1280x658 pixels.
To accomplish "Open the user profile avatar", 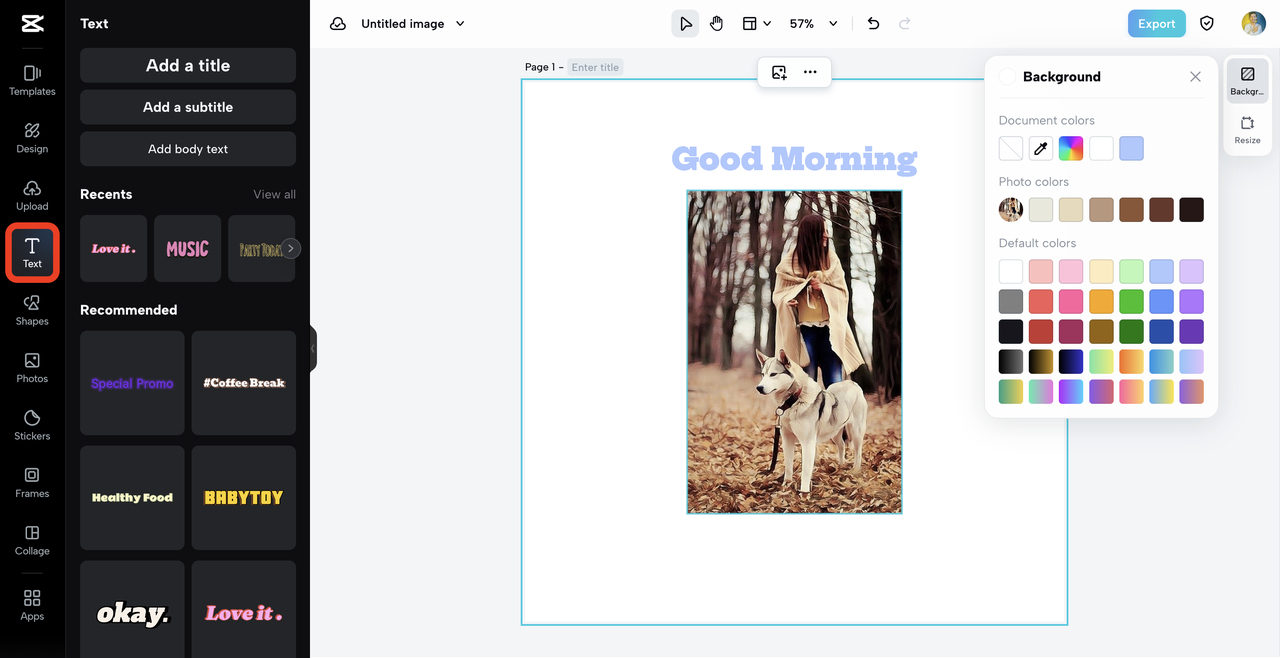I will tap(1254, 24).
